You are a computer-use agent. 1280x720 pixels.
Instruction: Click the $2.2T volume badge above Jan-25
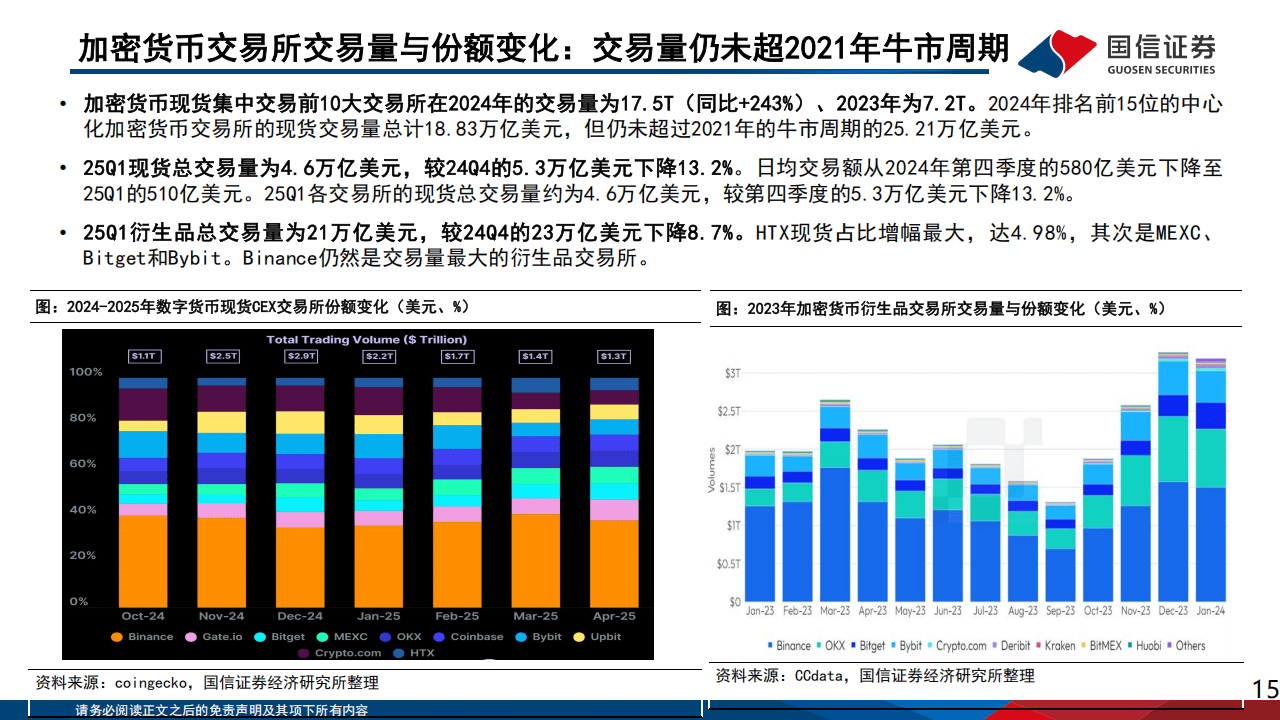pyautogui.click(x=378, y=356)
